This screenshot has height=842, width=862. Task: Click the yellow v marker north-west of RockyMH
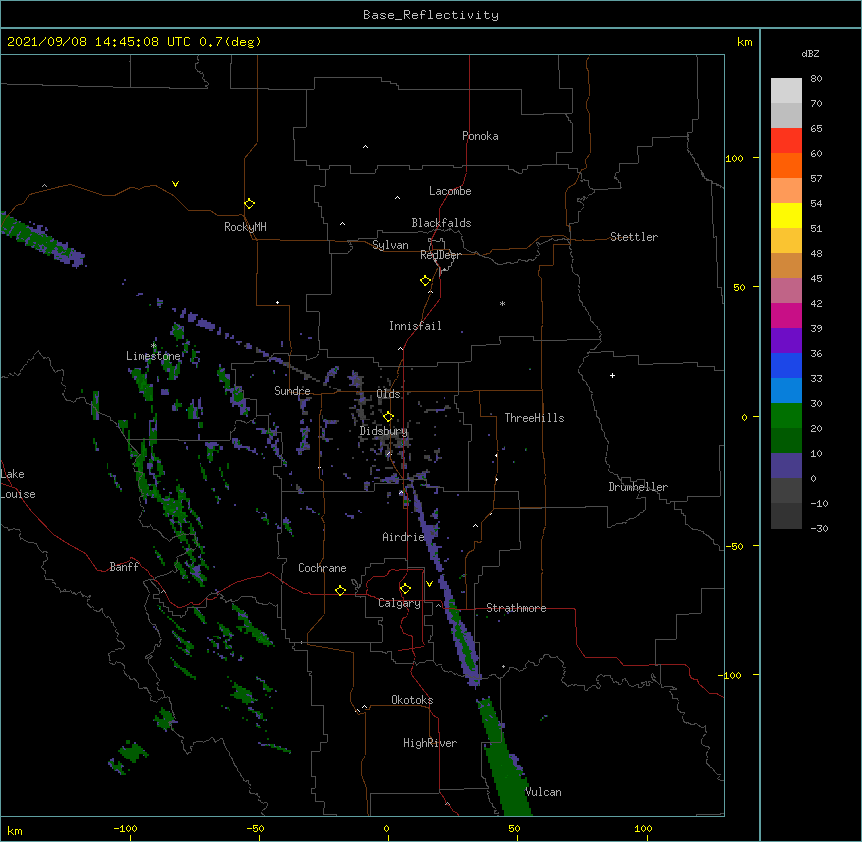point(175,184)
